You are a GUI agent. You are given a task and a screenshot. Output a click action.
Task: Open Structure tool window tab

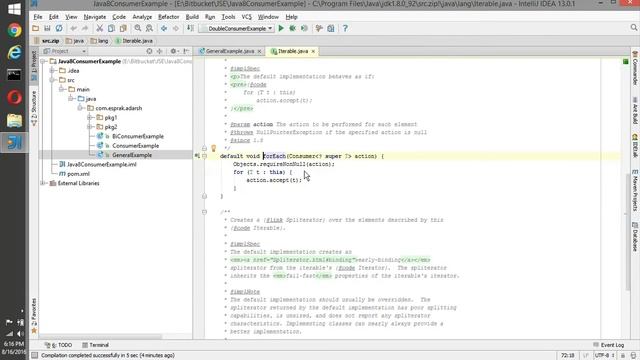click(x=34, y=108)
